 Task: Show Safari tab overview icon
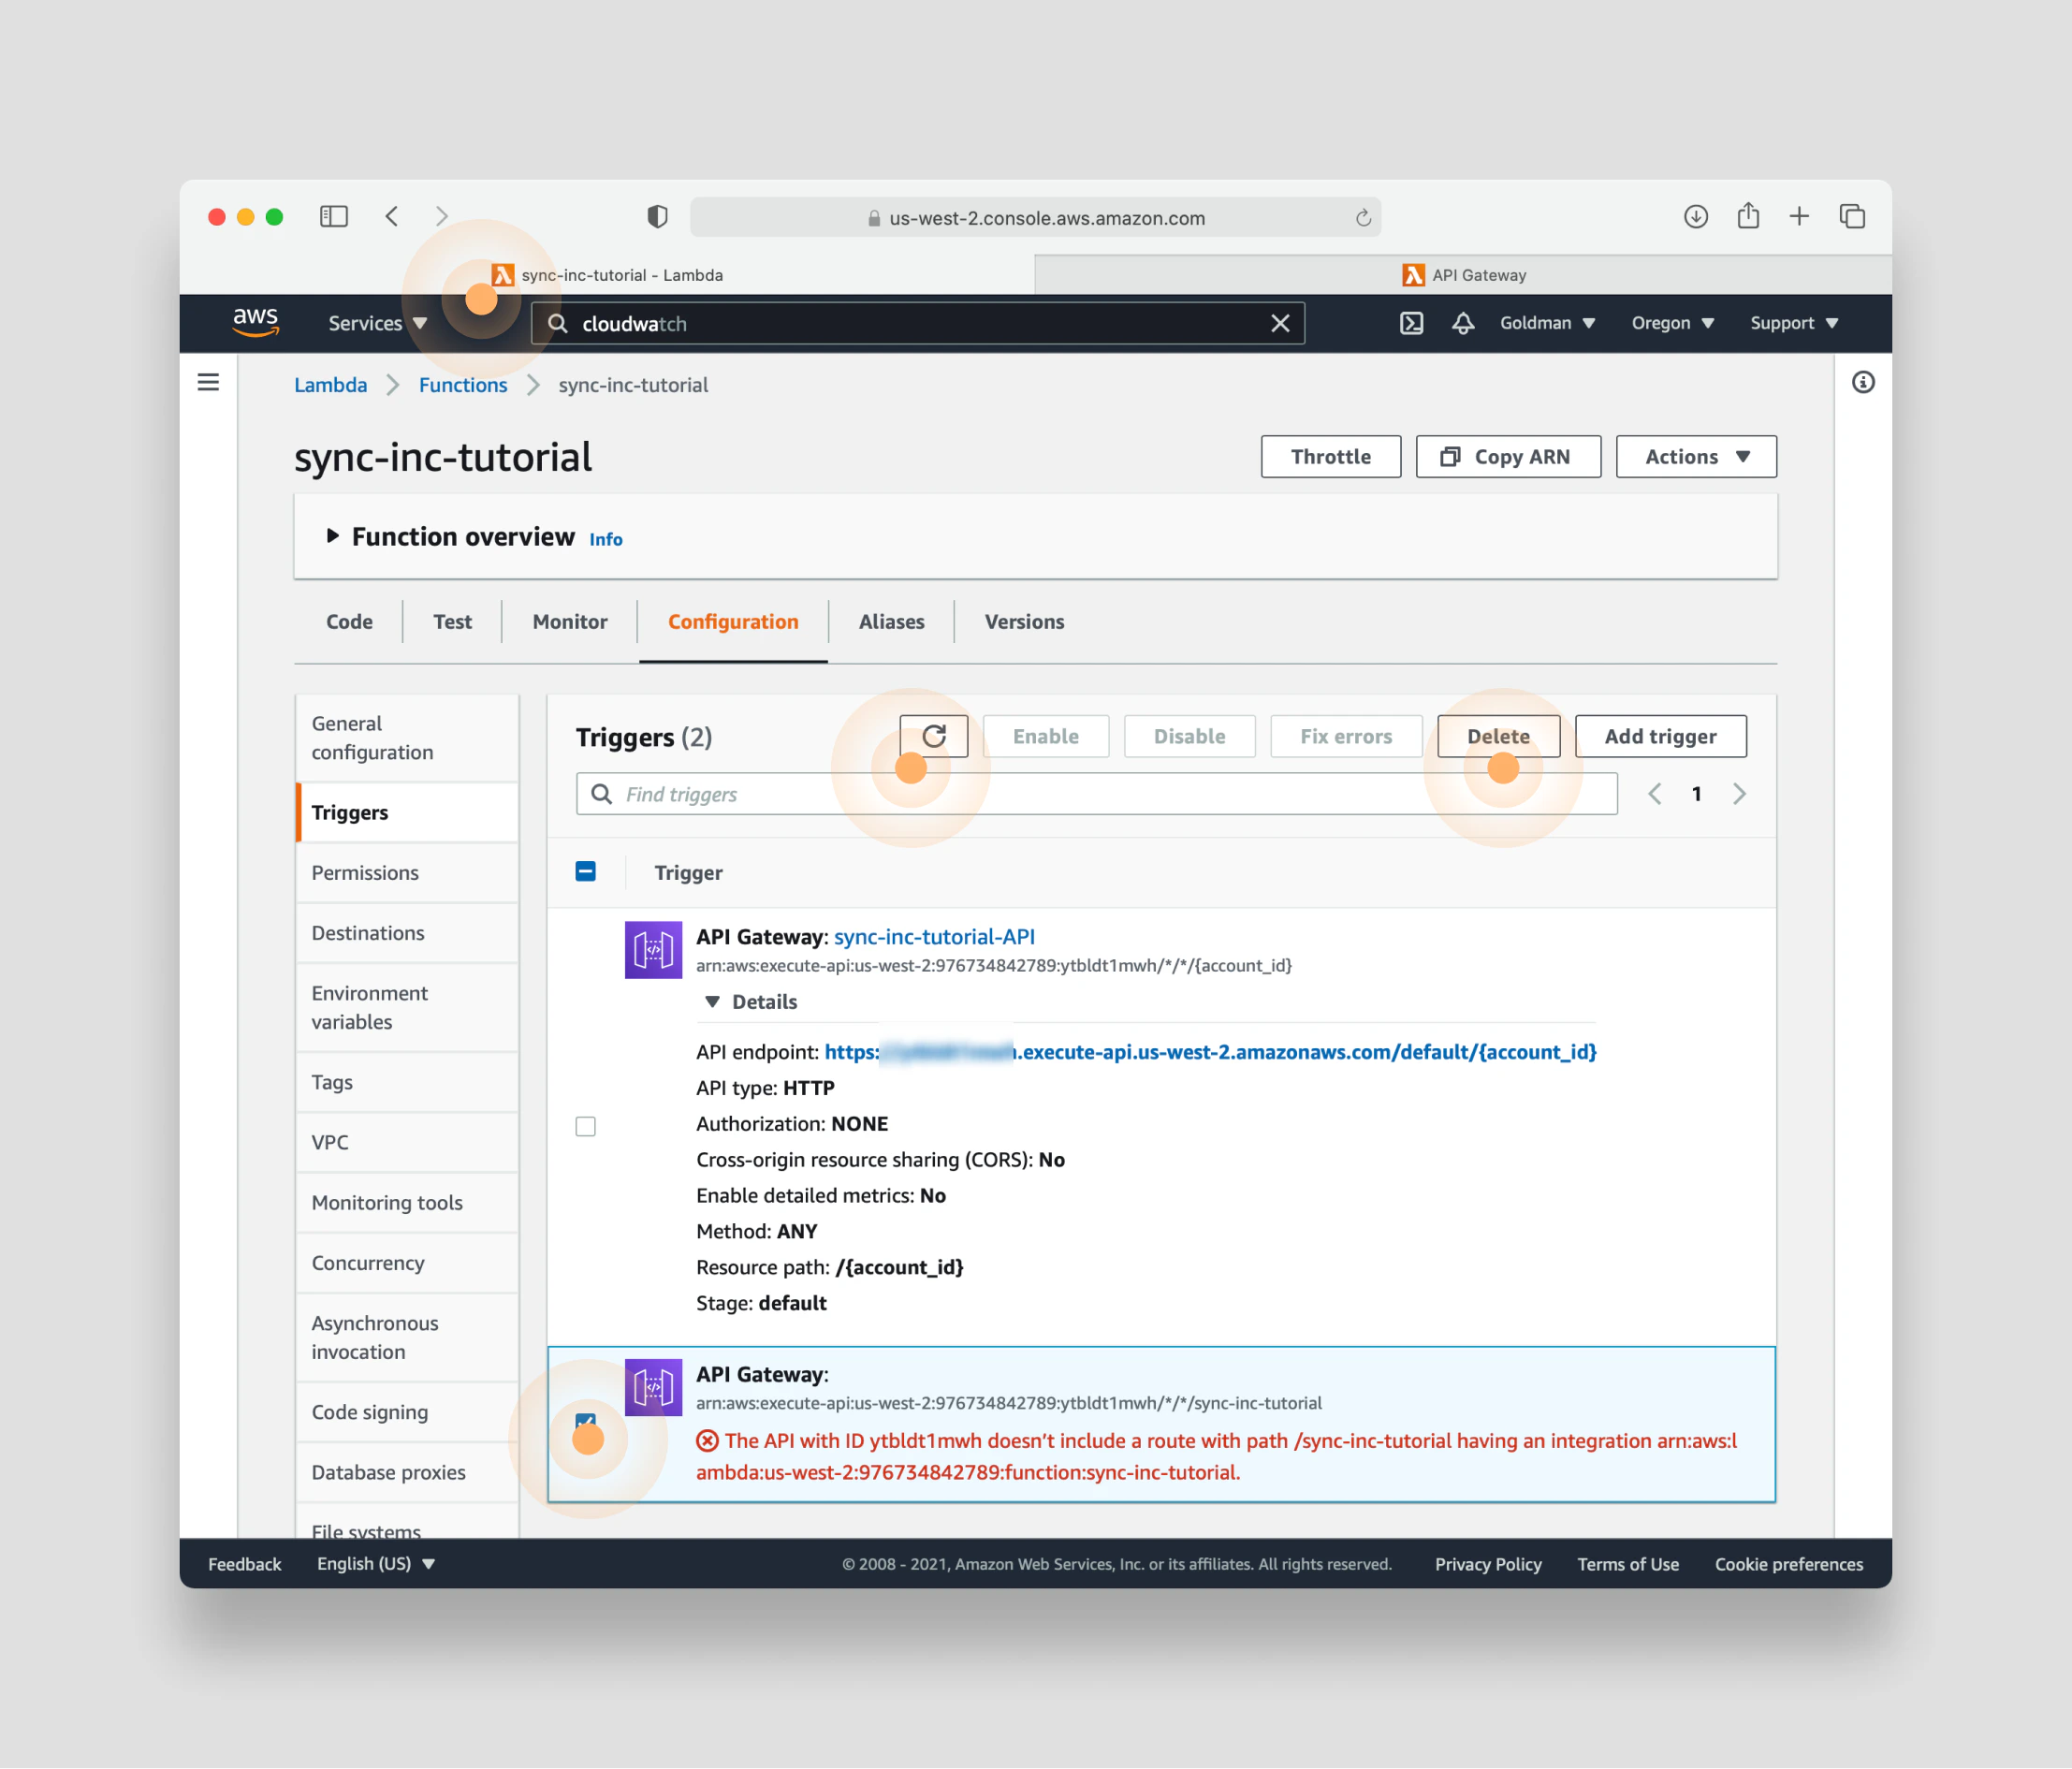pos(1852,216)
